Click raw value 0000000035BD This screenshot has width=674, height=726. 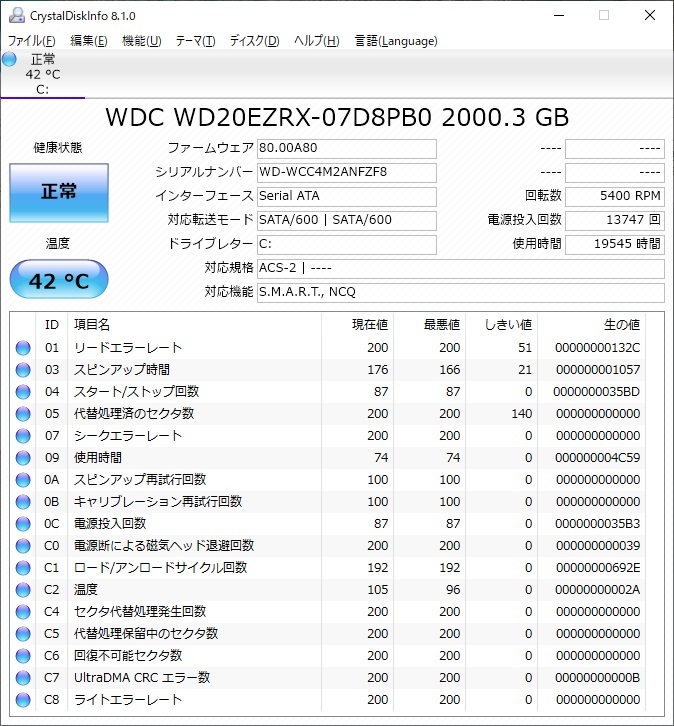(597, 392)
